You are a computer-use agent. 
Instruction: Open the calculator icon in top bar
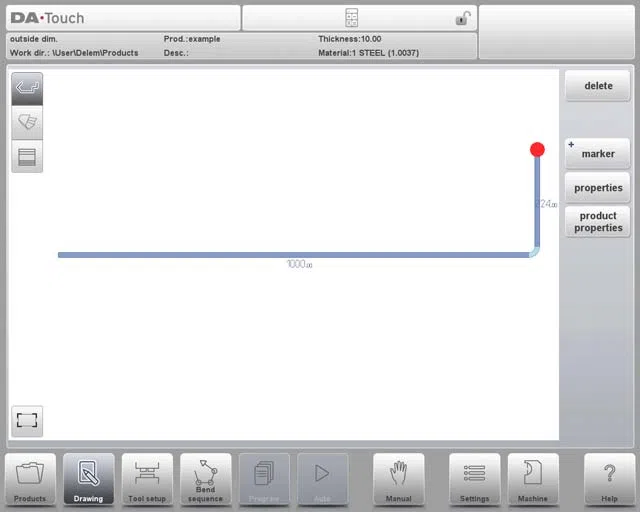point(351,18)
